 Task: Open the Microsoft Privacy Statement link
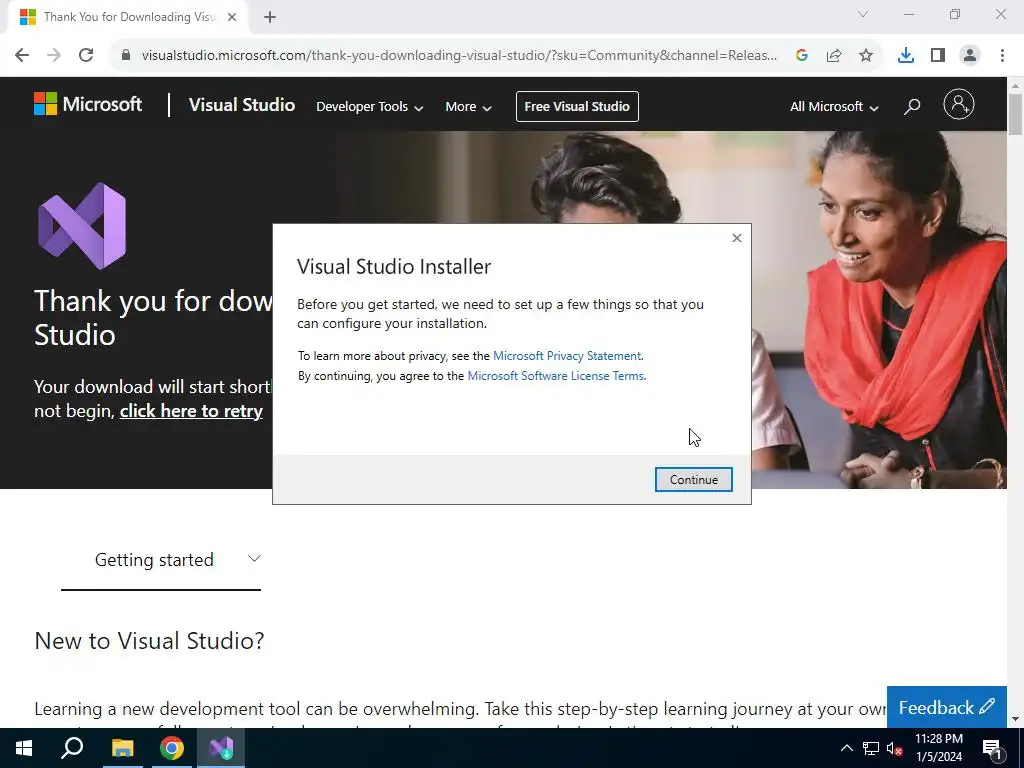pos(567,356)
